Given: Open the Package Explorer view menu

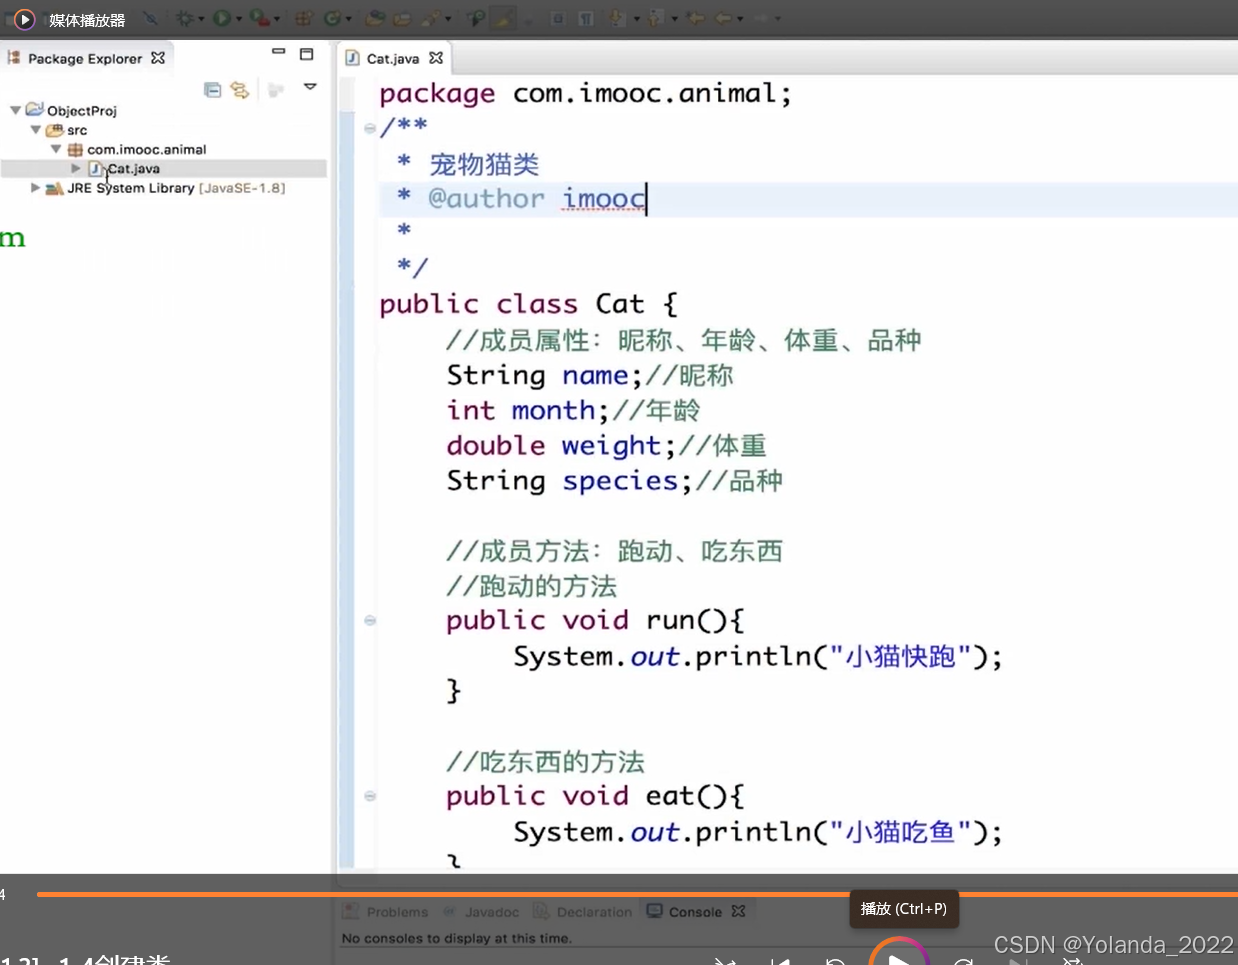Looking at the screenshot, I should [311, 87].
